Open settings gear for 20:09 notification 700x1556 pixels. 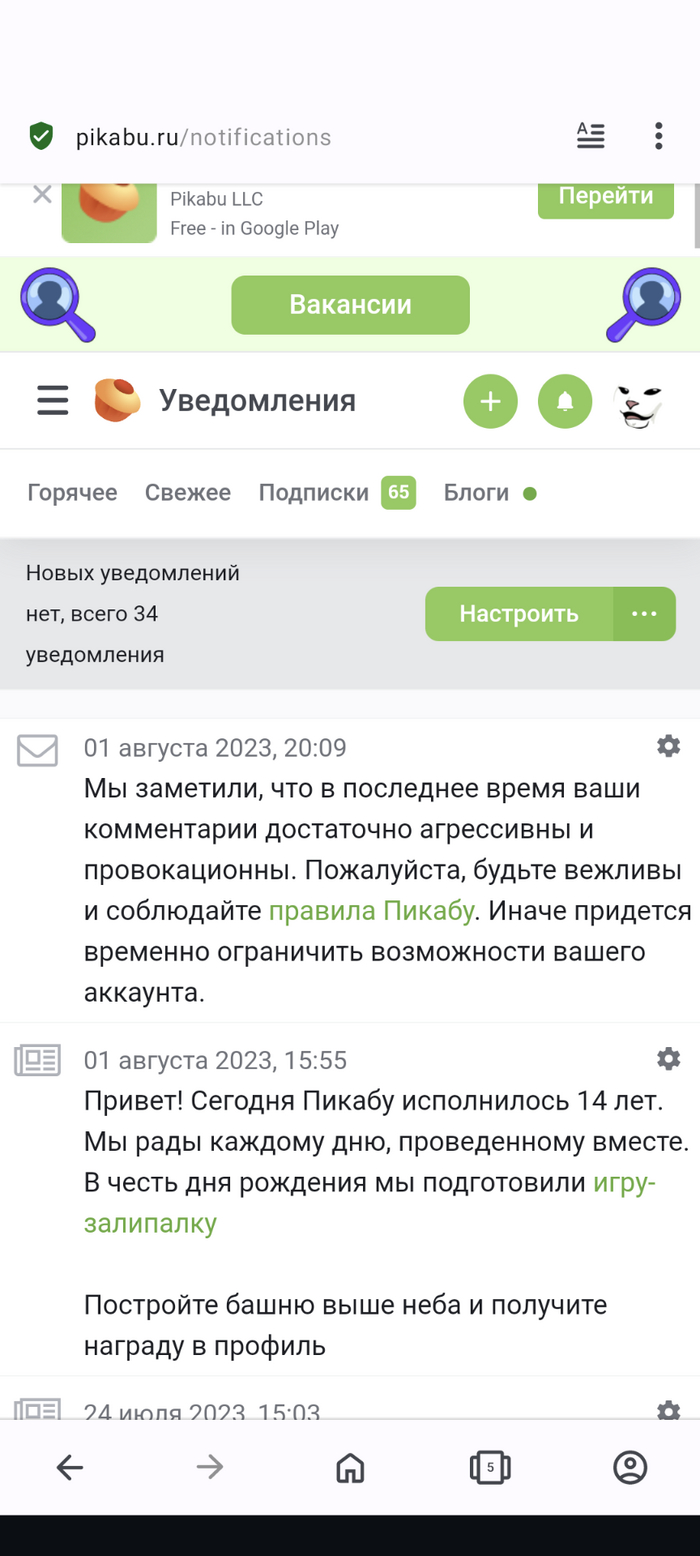668,746
